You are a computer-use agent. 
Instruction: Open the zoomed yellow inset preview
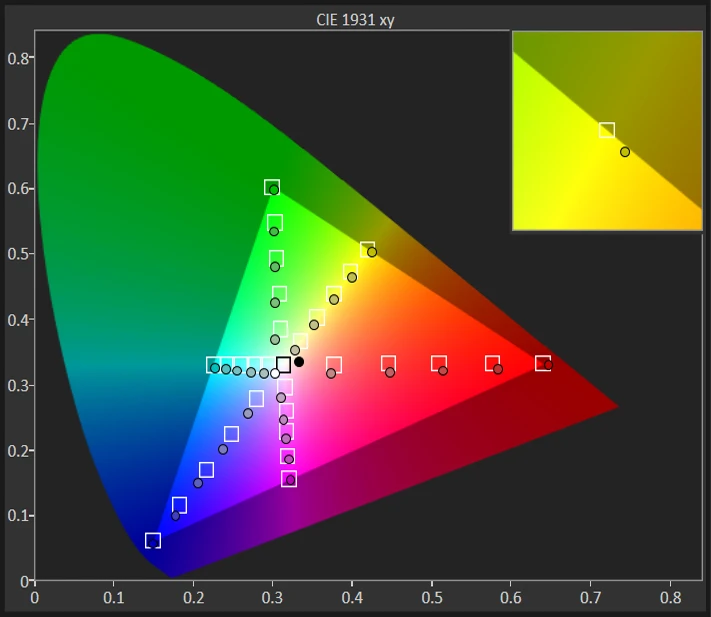(607, 130)
